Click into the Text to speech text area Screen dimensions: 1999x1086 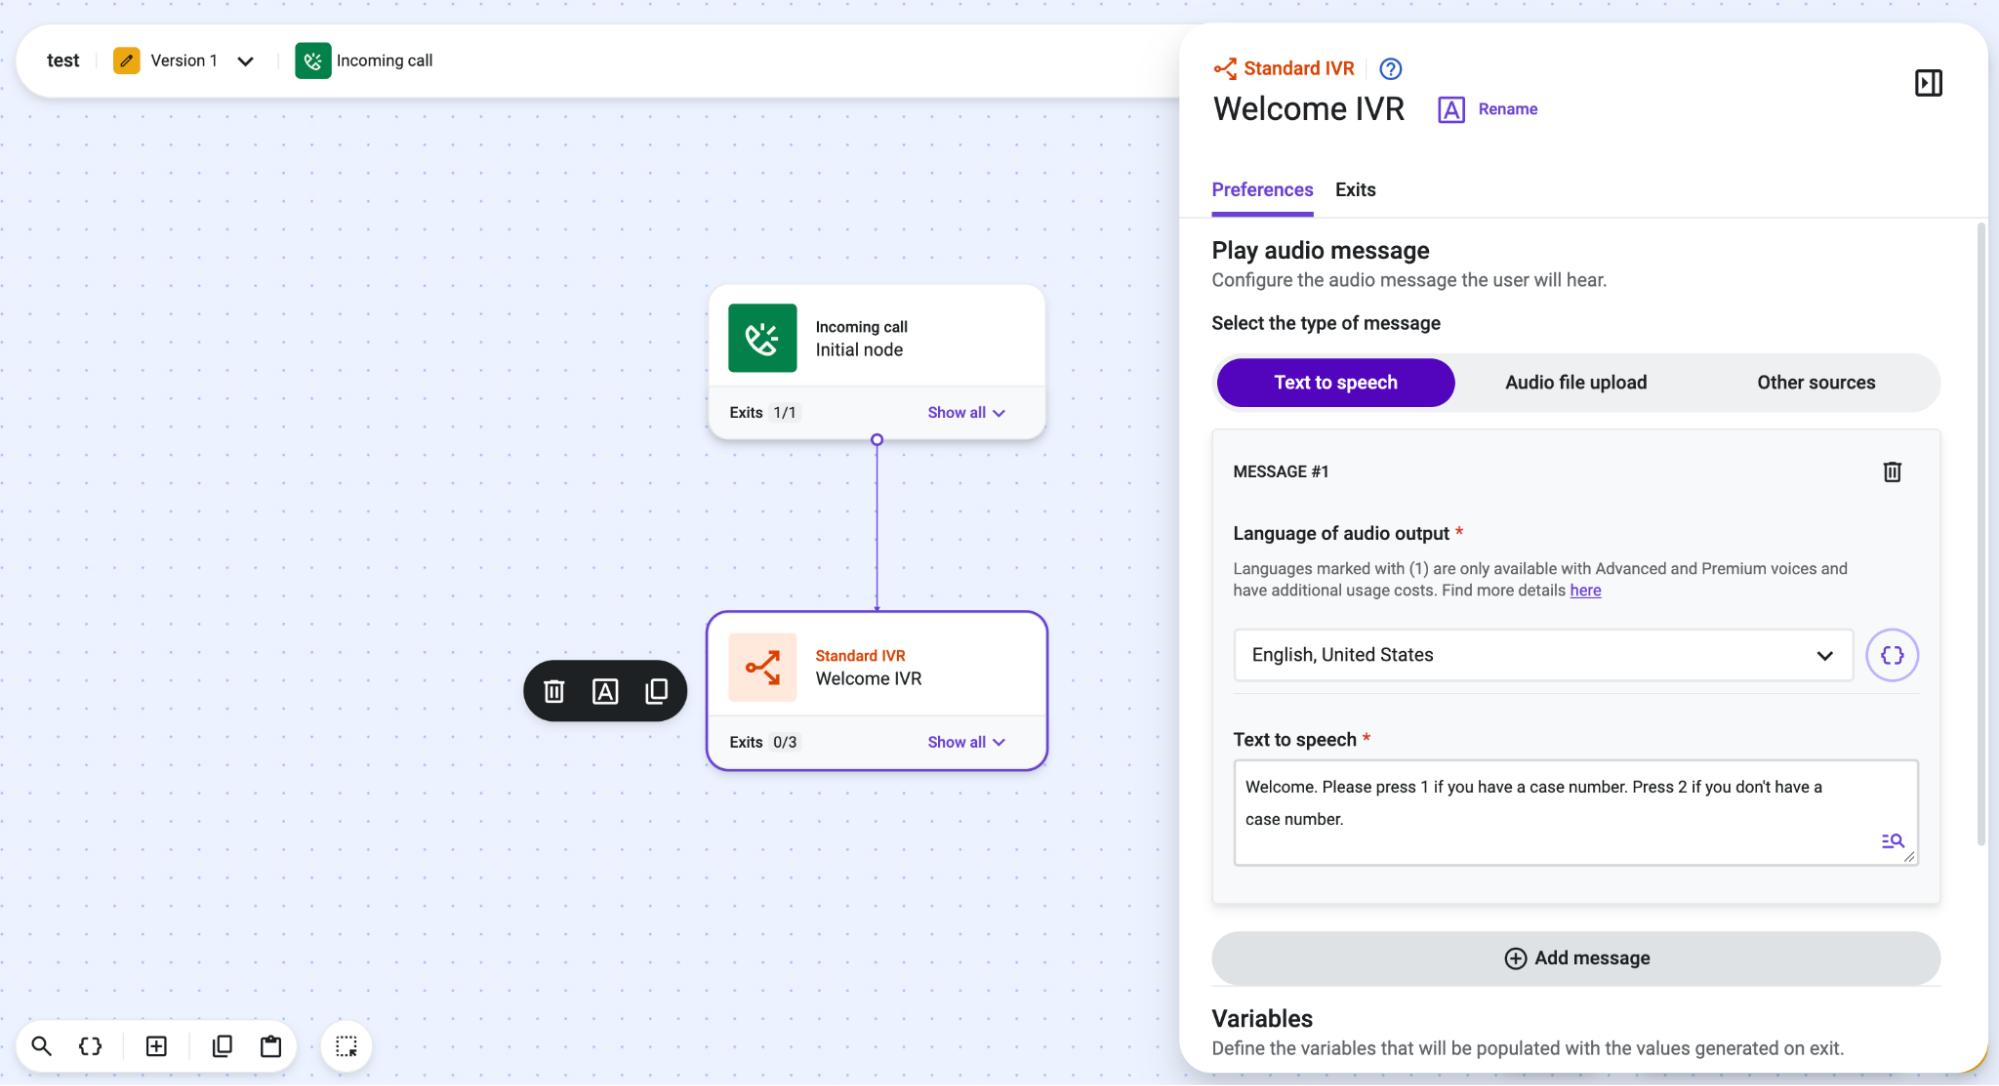[x=1575, y=812]
